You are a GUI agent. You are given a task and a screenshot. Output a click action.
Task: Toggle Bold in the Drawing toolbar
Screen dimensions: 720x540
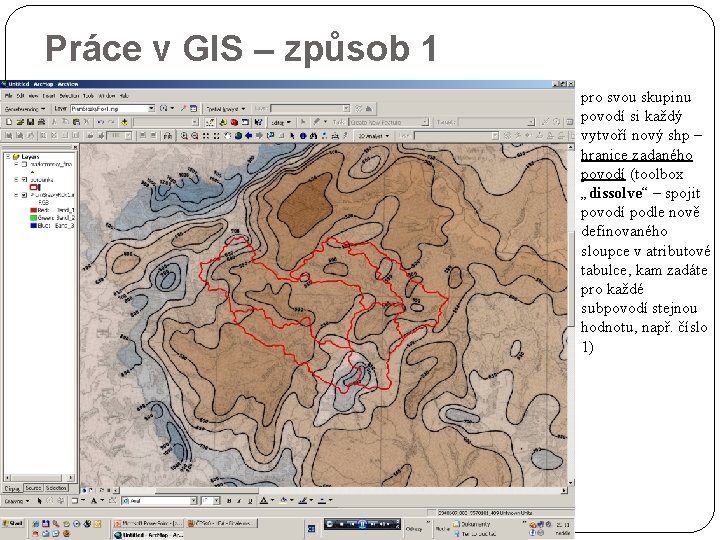[x=229, y=501]
